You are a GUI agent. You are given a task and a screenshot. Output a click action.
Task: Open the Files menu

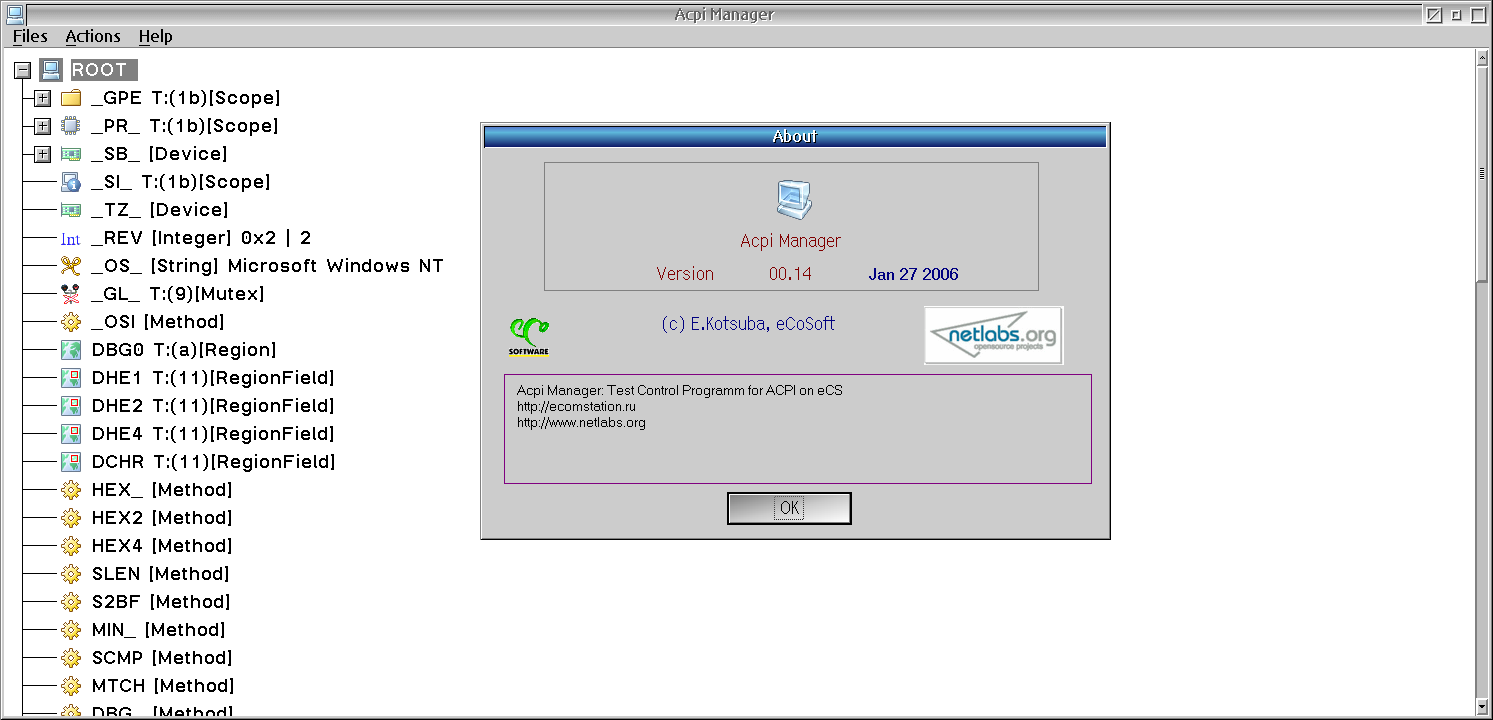[30, 36]
